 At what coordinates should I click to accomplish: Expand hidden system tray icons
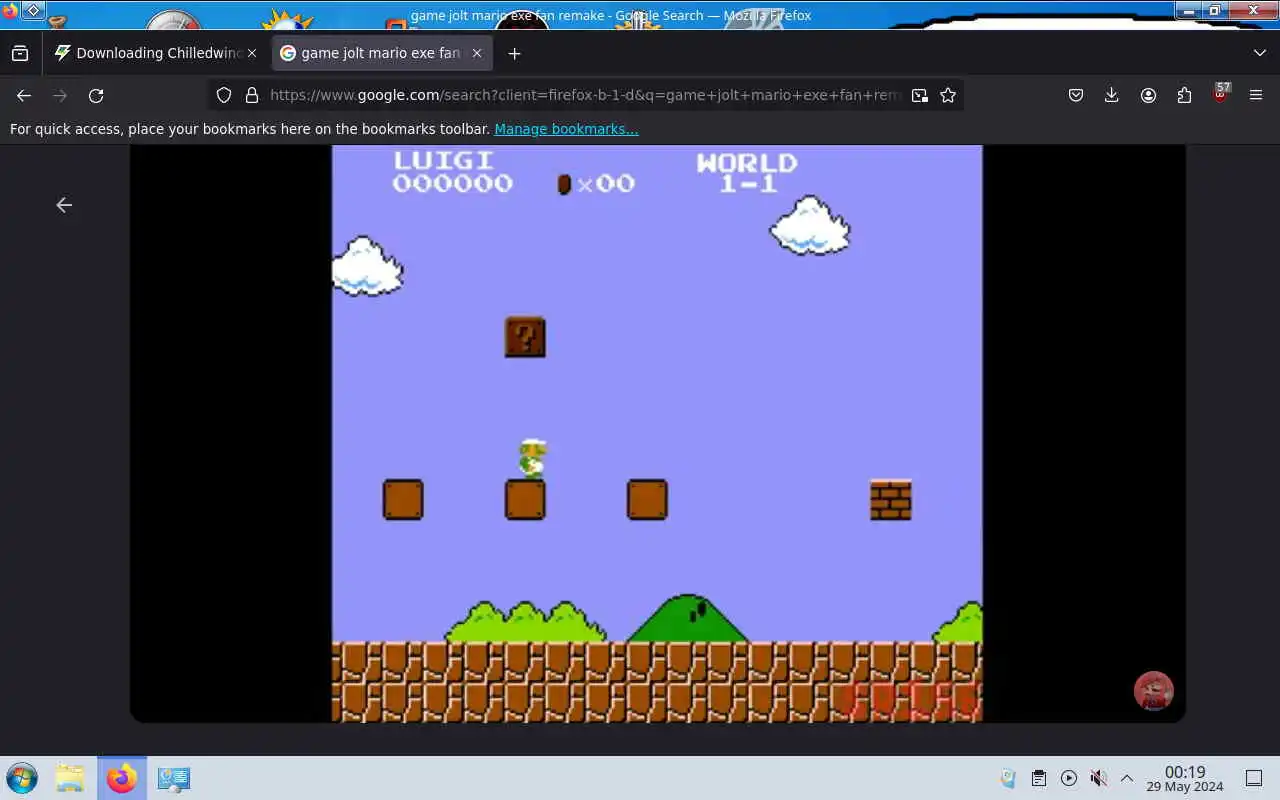point(1127,778)
